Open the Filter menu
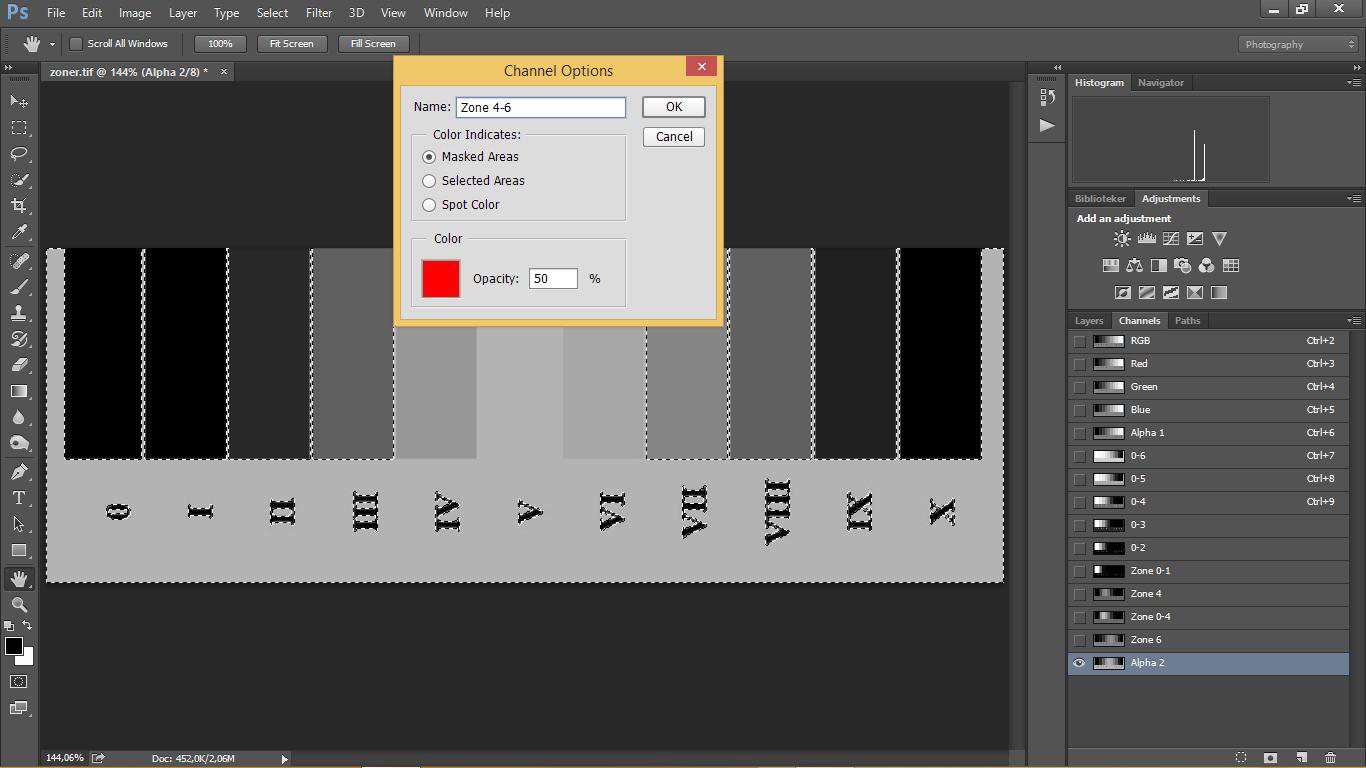Screen dimensions: 1366x768 [x=319, y=13]
